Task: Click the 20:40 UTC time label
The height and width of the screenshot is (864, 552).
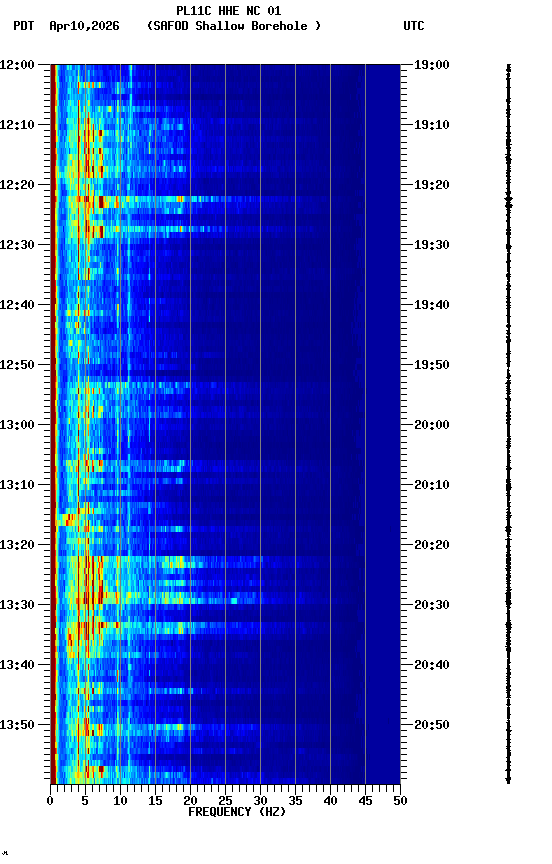Action: (x=432, y=665)
